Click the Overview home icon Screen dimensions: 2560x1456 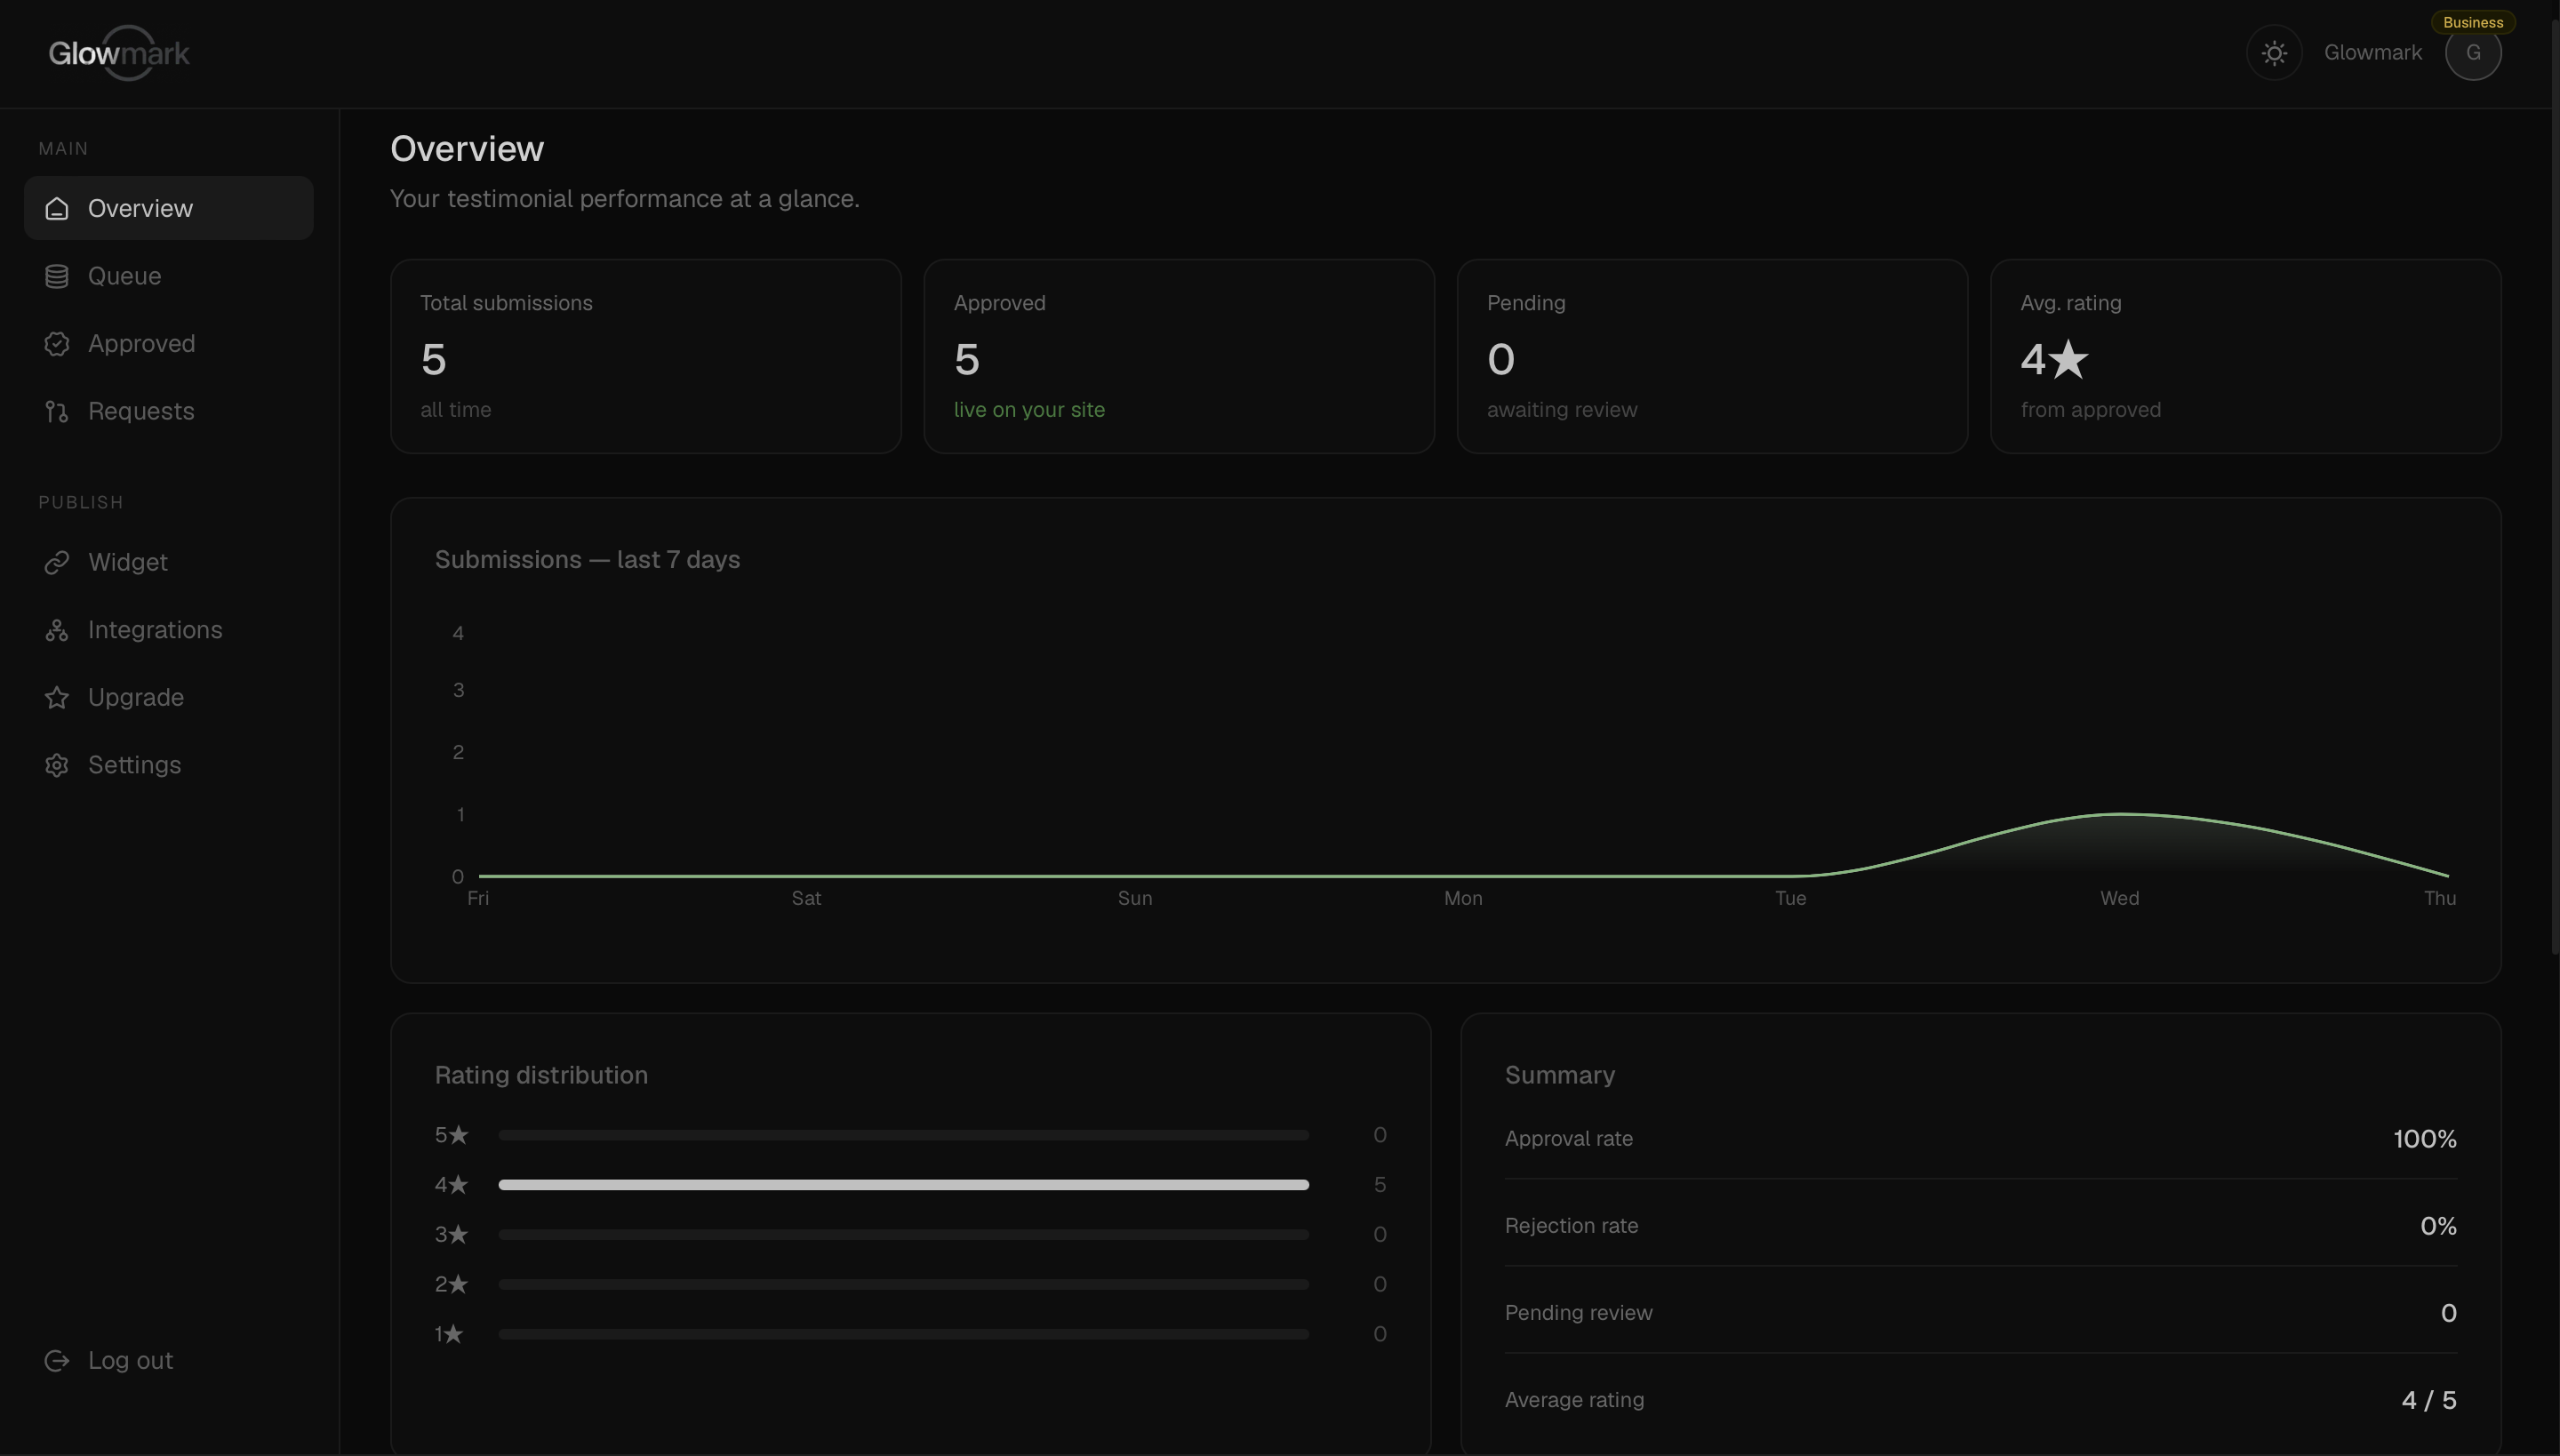[57, 208]
